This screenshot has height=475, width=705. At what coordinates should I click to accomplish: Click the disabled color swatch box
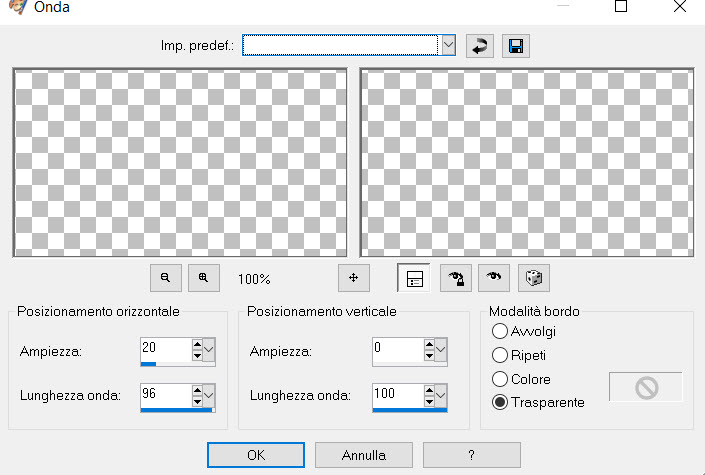pos(646,387)
